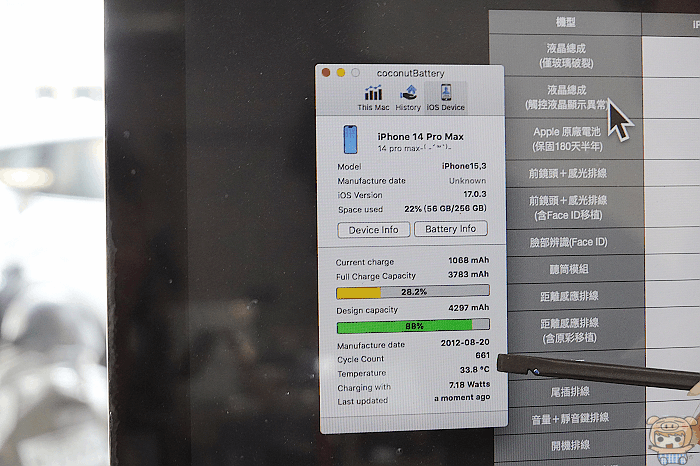
Task: Click the green 88% capacity bar
Action: tap(413, 326)
